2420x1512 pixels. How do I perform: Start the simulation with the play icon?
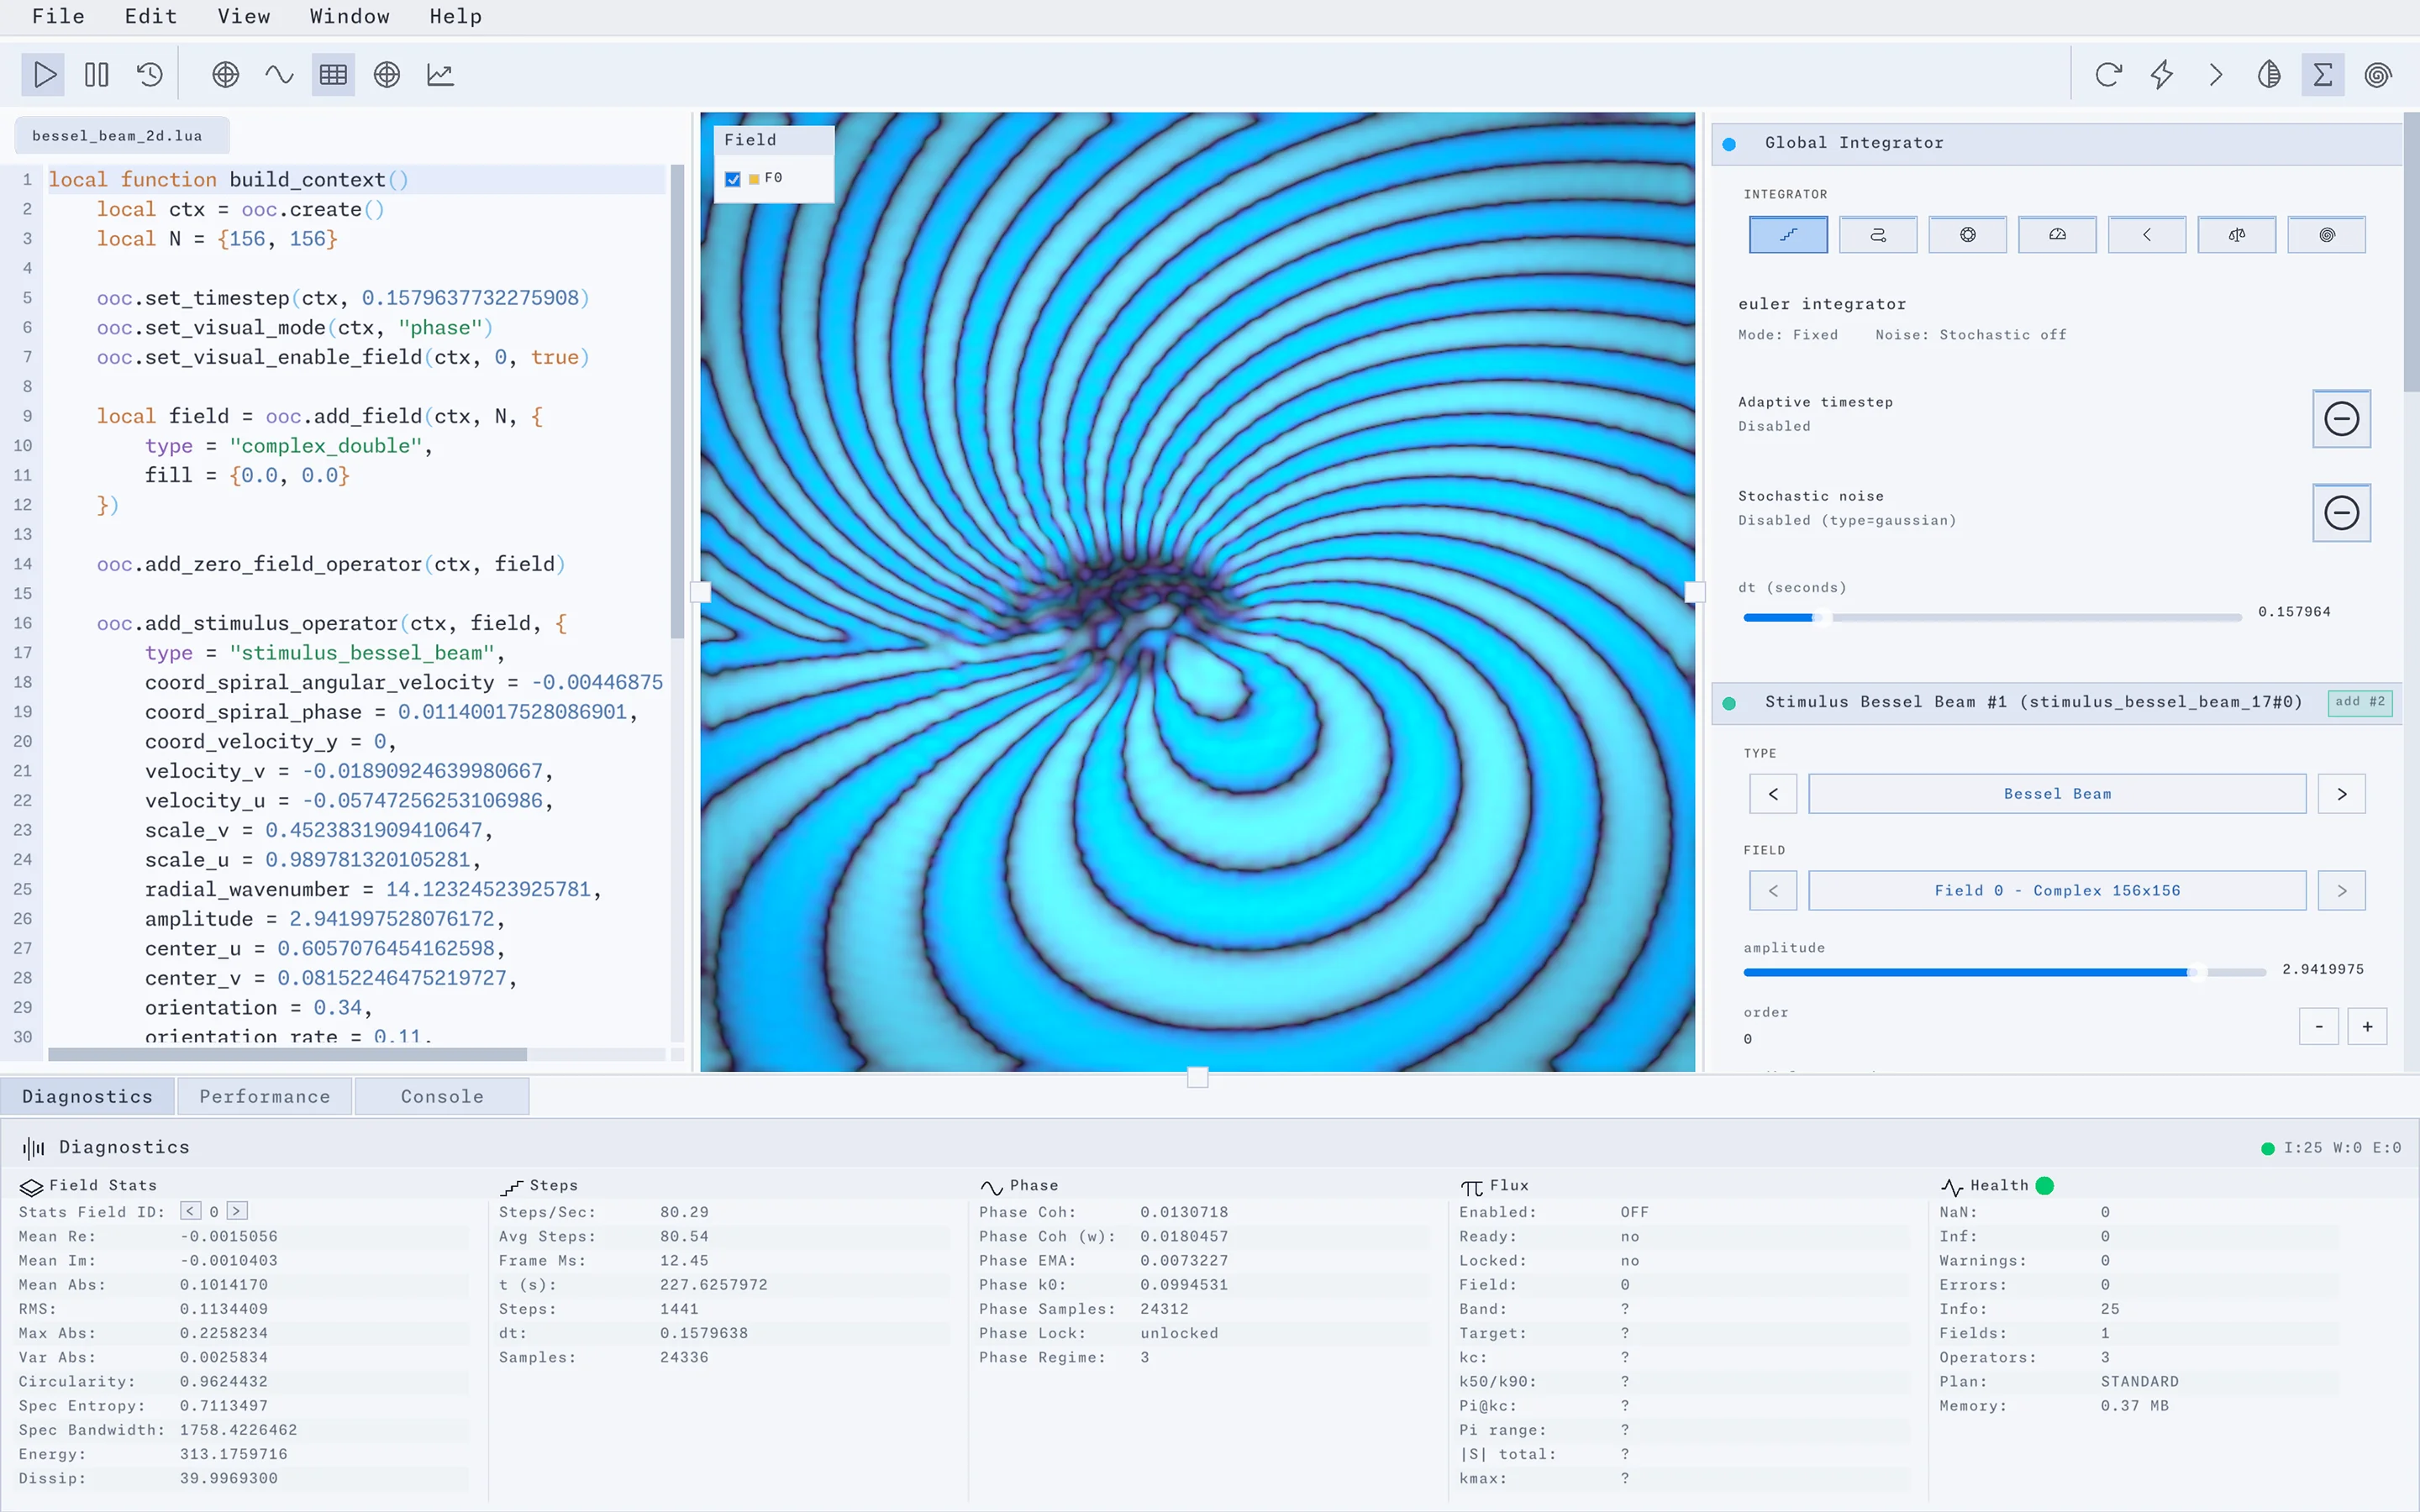tap(43, 74)
